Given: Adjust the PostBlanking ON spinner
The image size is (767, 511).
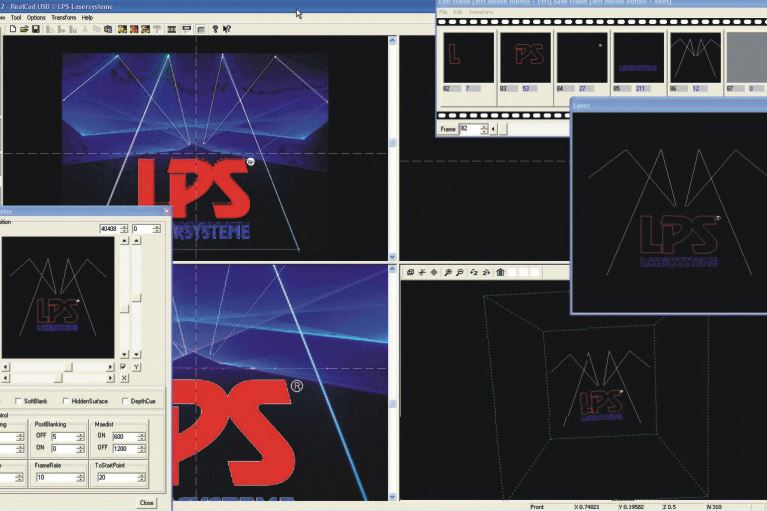Looking at the screenshot, I should click(80, 448).
